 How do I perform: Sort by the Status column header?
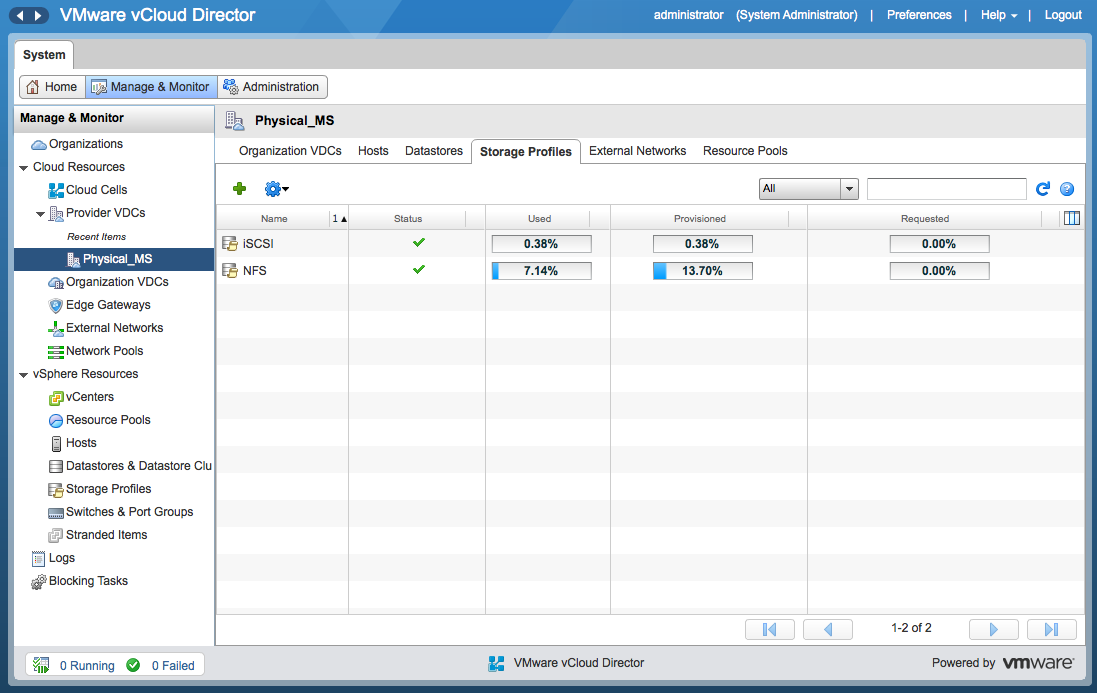[x=408, y=219]
